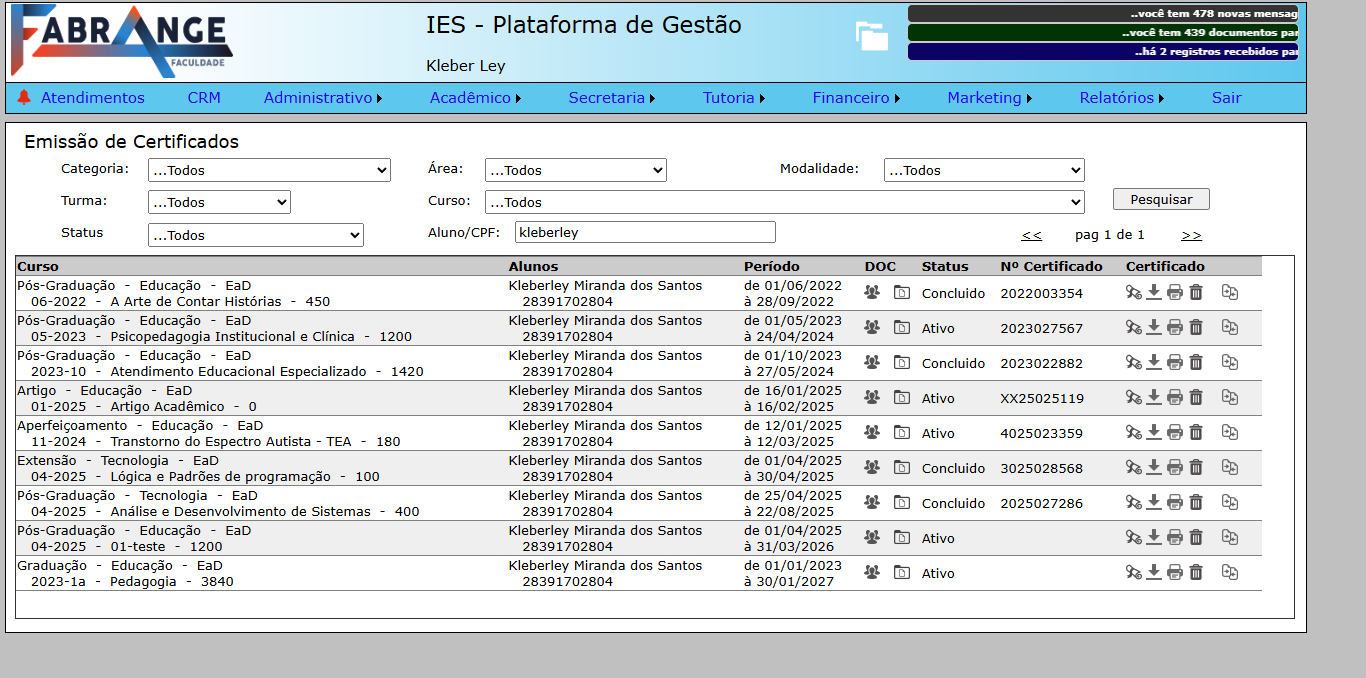Click the Pesquisar button

click(1161, 199)
